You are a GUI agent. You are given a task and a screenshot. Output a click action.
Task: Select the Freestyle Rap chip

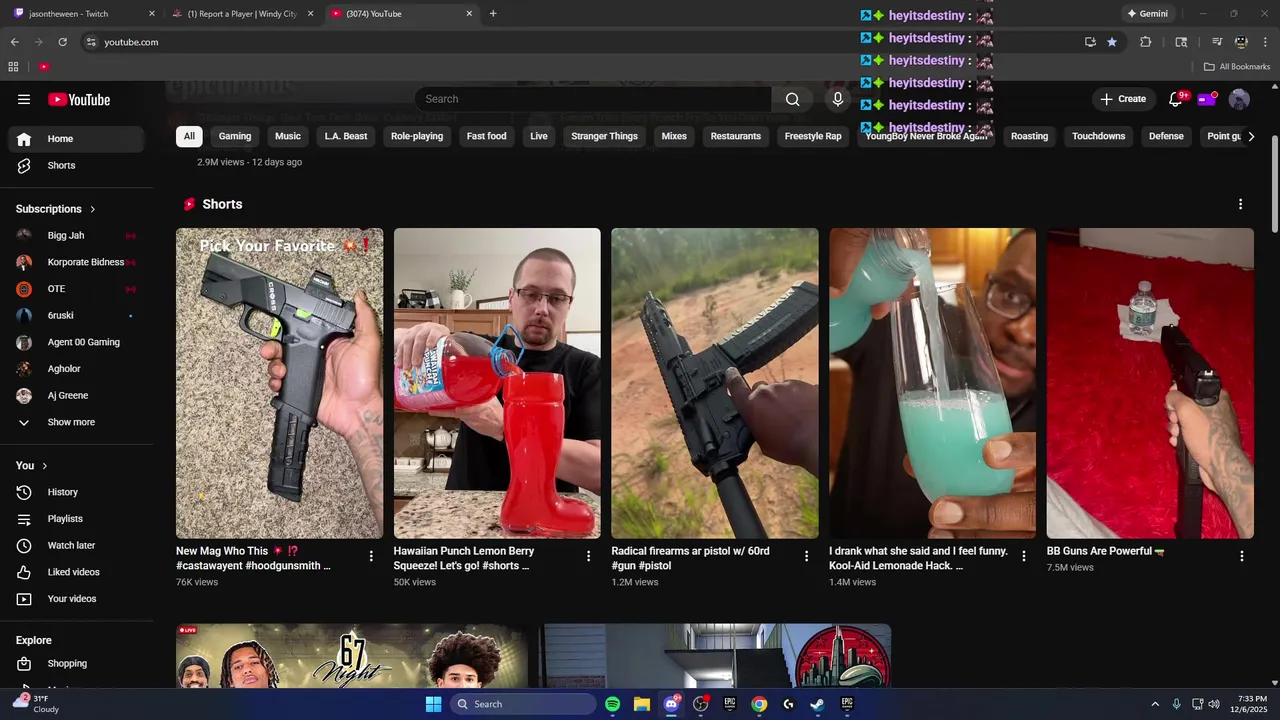pyautogui.click(x=813, y=136)
